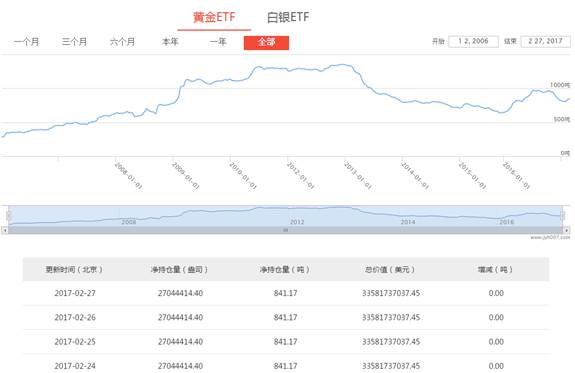Click the end date input field
This screenshot has height=373, width=575.
click(x=545, y=41)
